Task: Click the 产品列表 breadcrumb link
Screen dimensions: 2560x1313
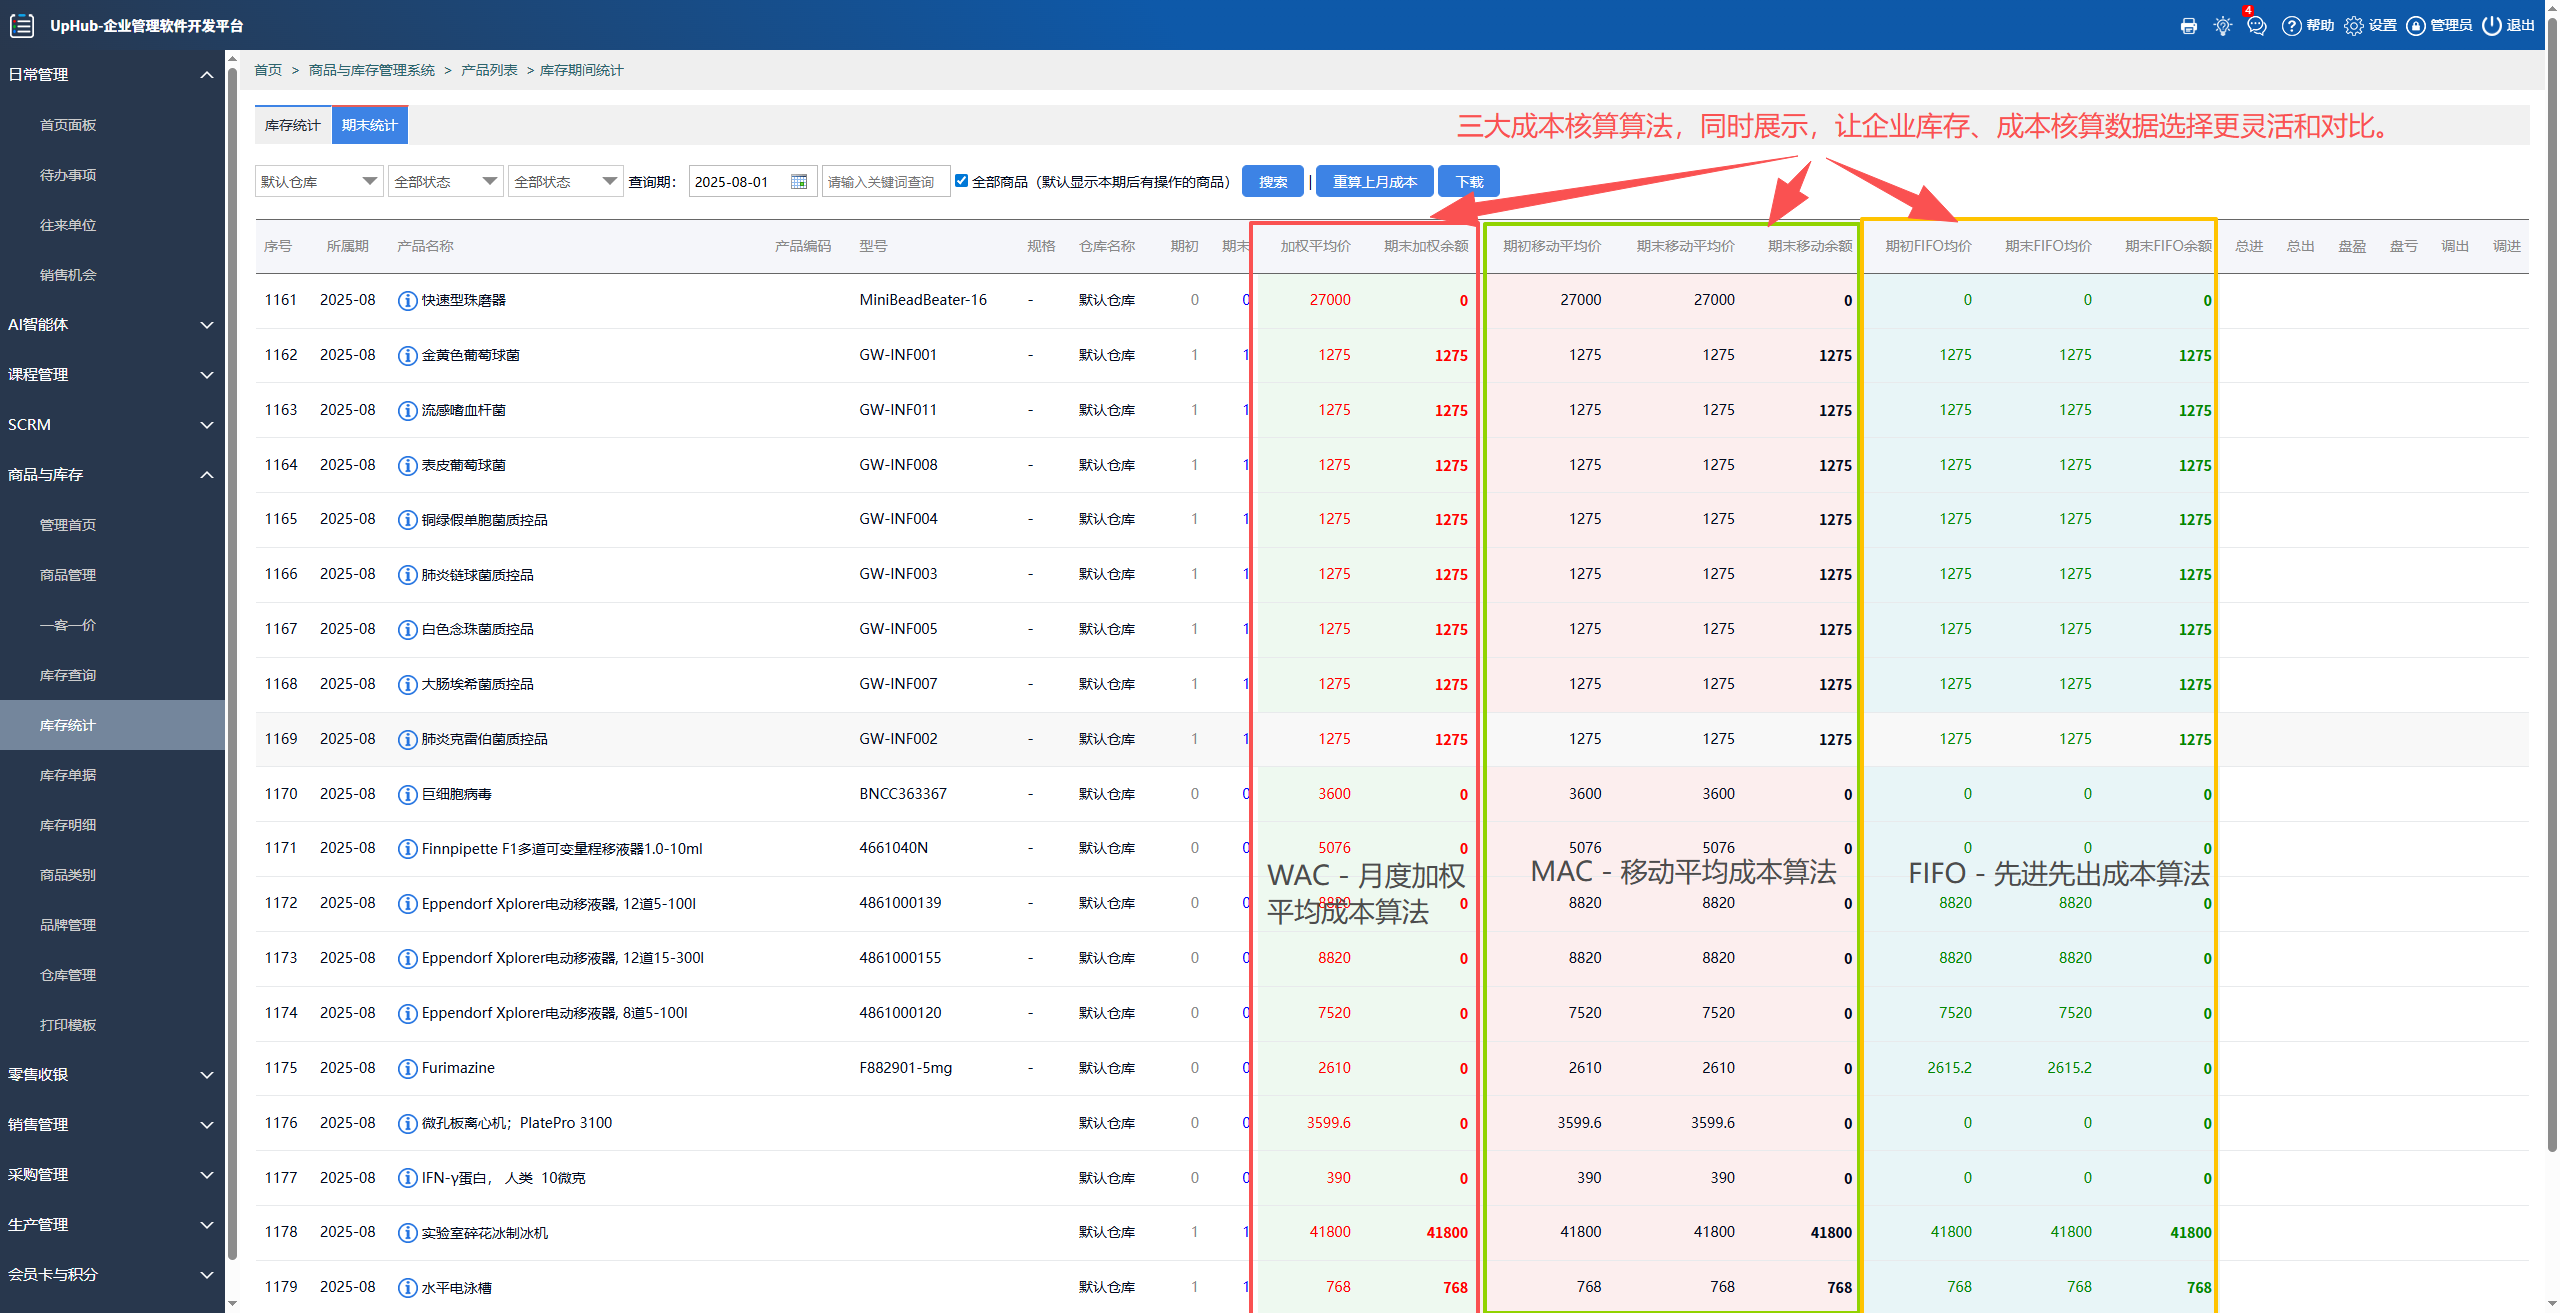Action: (x=489, y=70)
